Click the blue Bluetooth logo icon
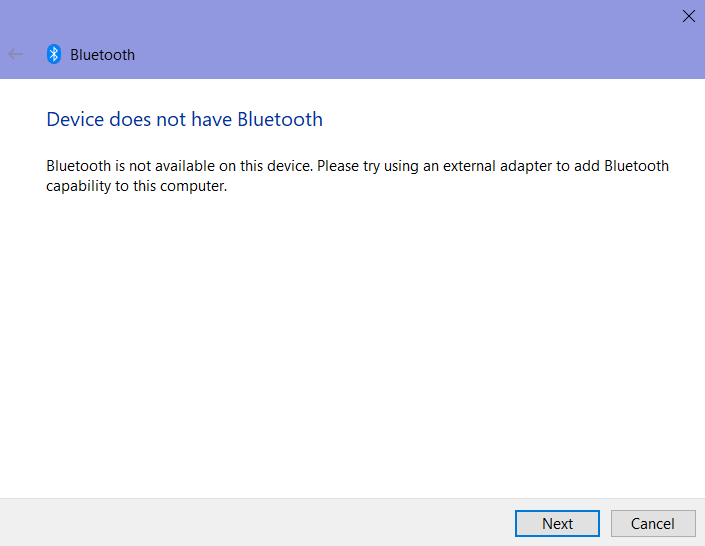 (x=54, y=55)
